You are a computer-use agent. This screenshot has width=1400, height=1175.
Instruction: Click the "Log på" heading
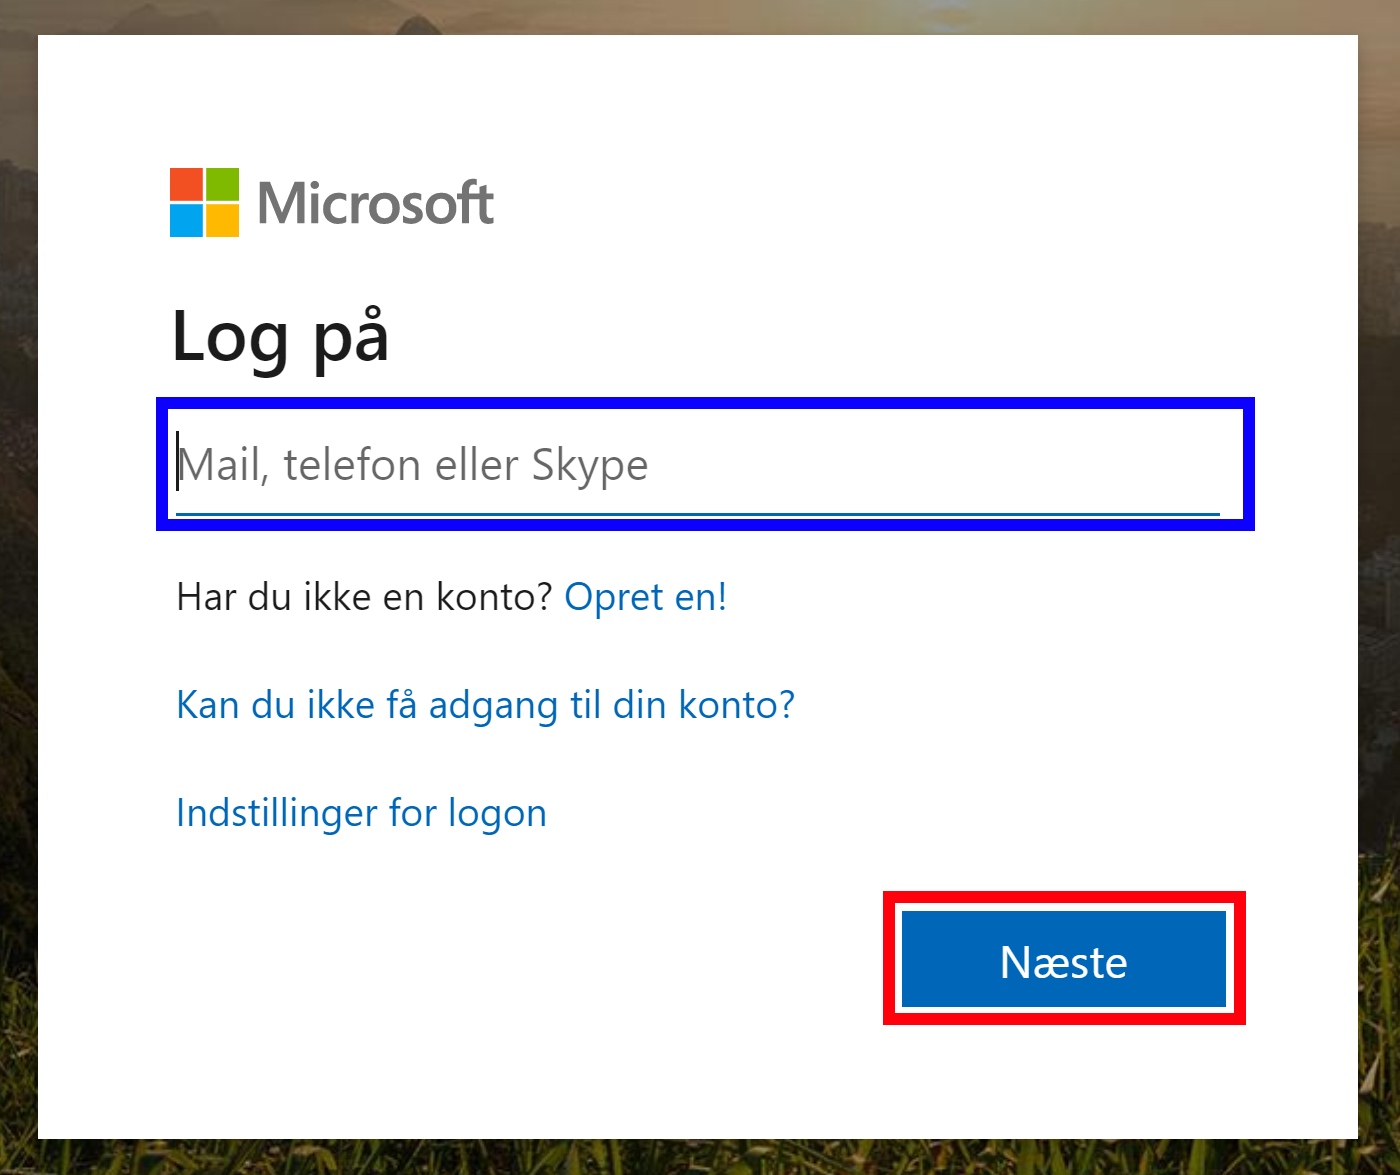[x=280, y=337]
